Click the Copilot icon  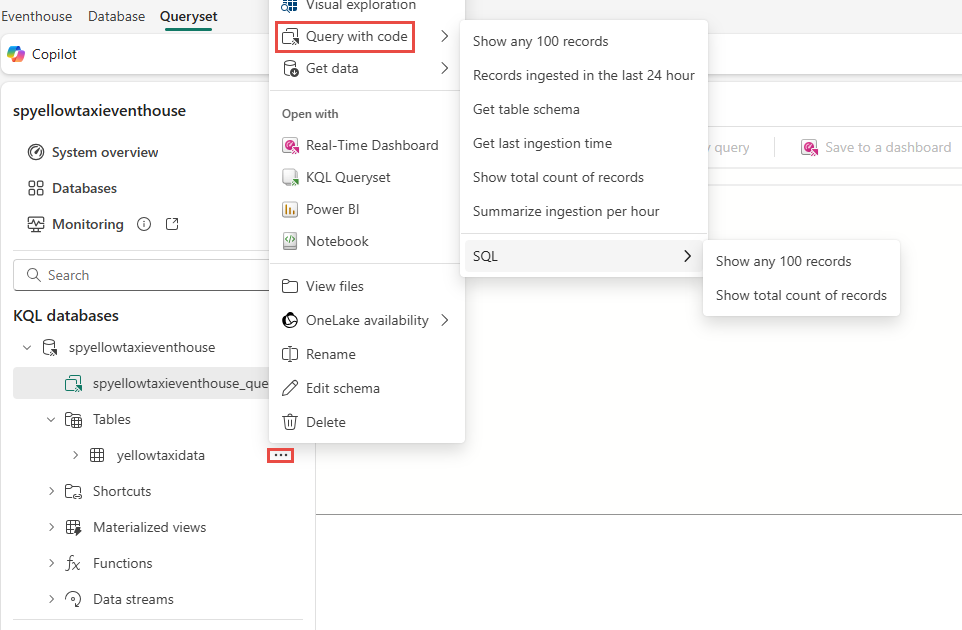[17, 54]
